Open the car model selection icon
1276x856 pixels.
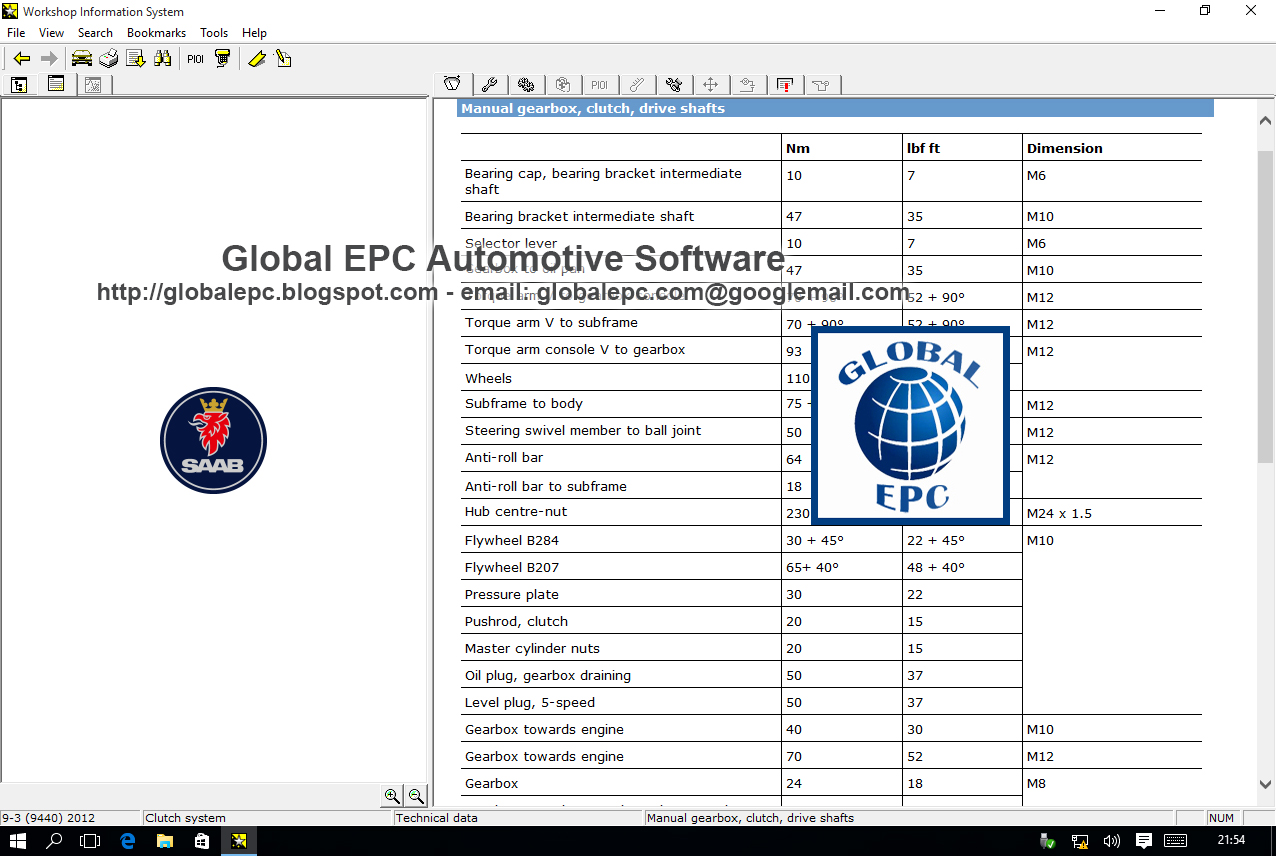(x=82, y=59)
